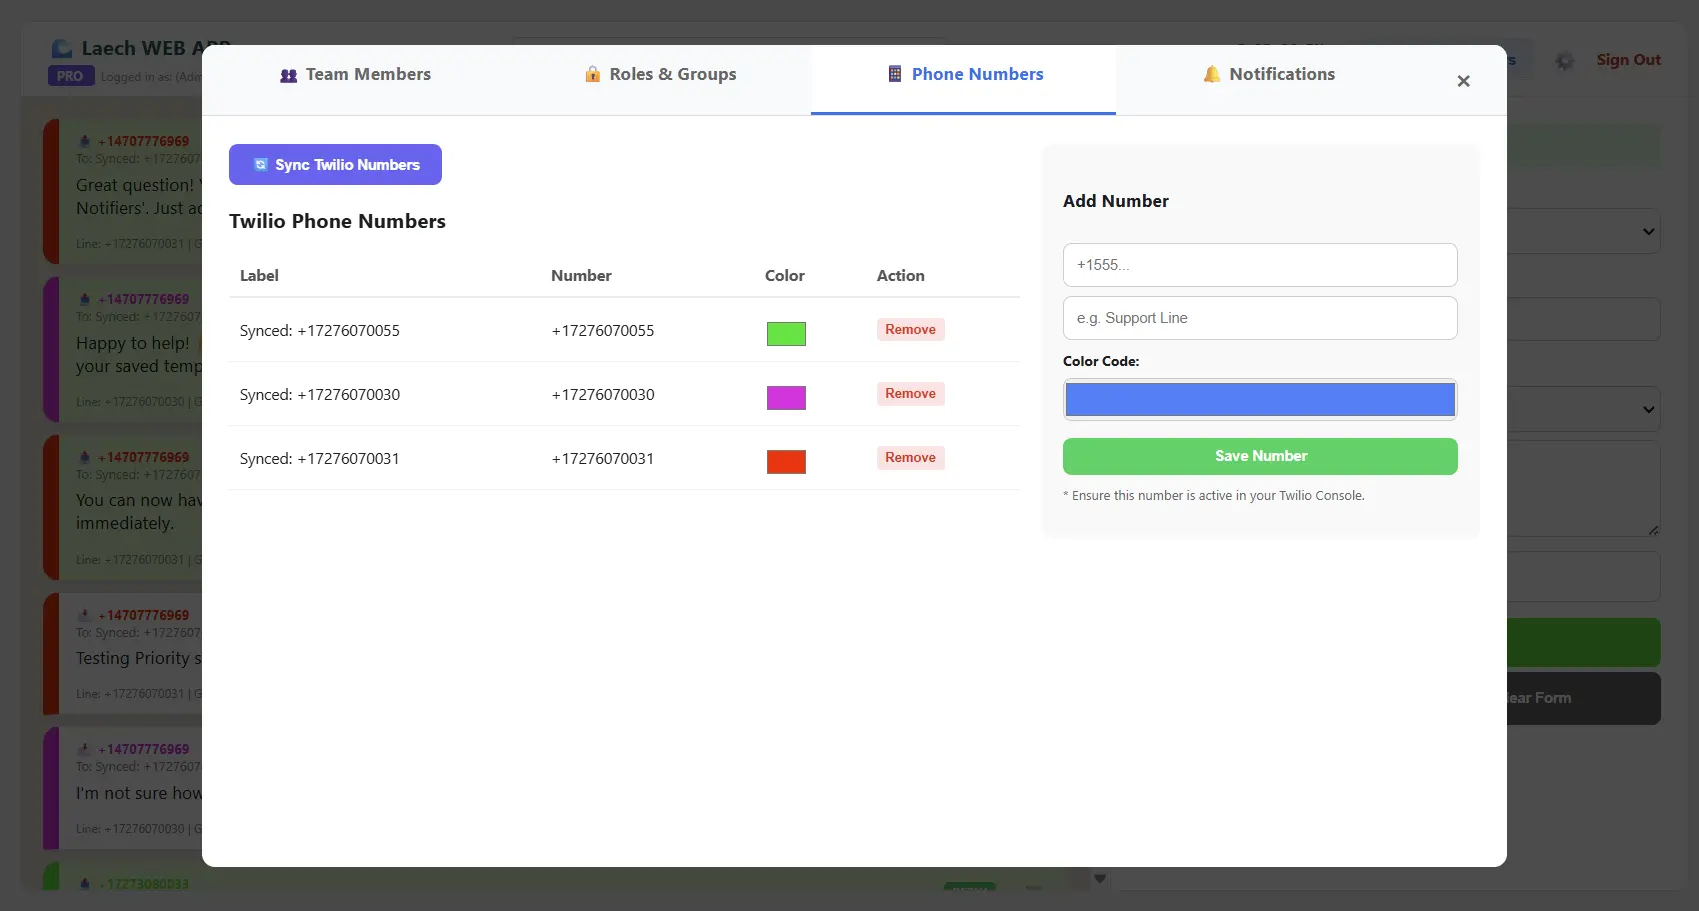Click the lock icon on Roles & Groups tab

click(x=592, y=74)
